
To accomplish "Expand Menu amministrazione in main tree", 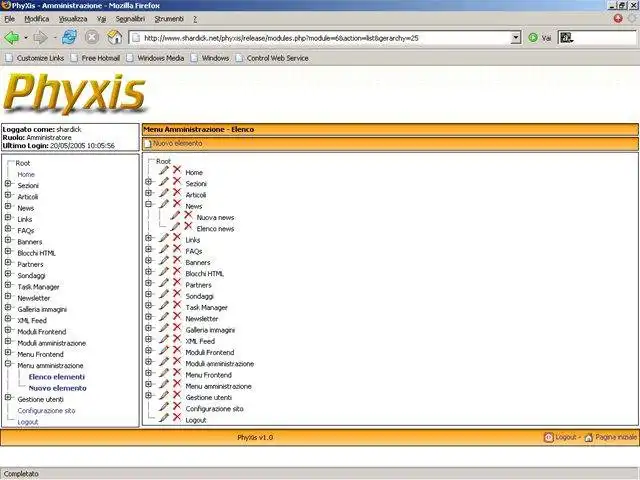I will [149, 384].
